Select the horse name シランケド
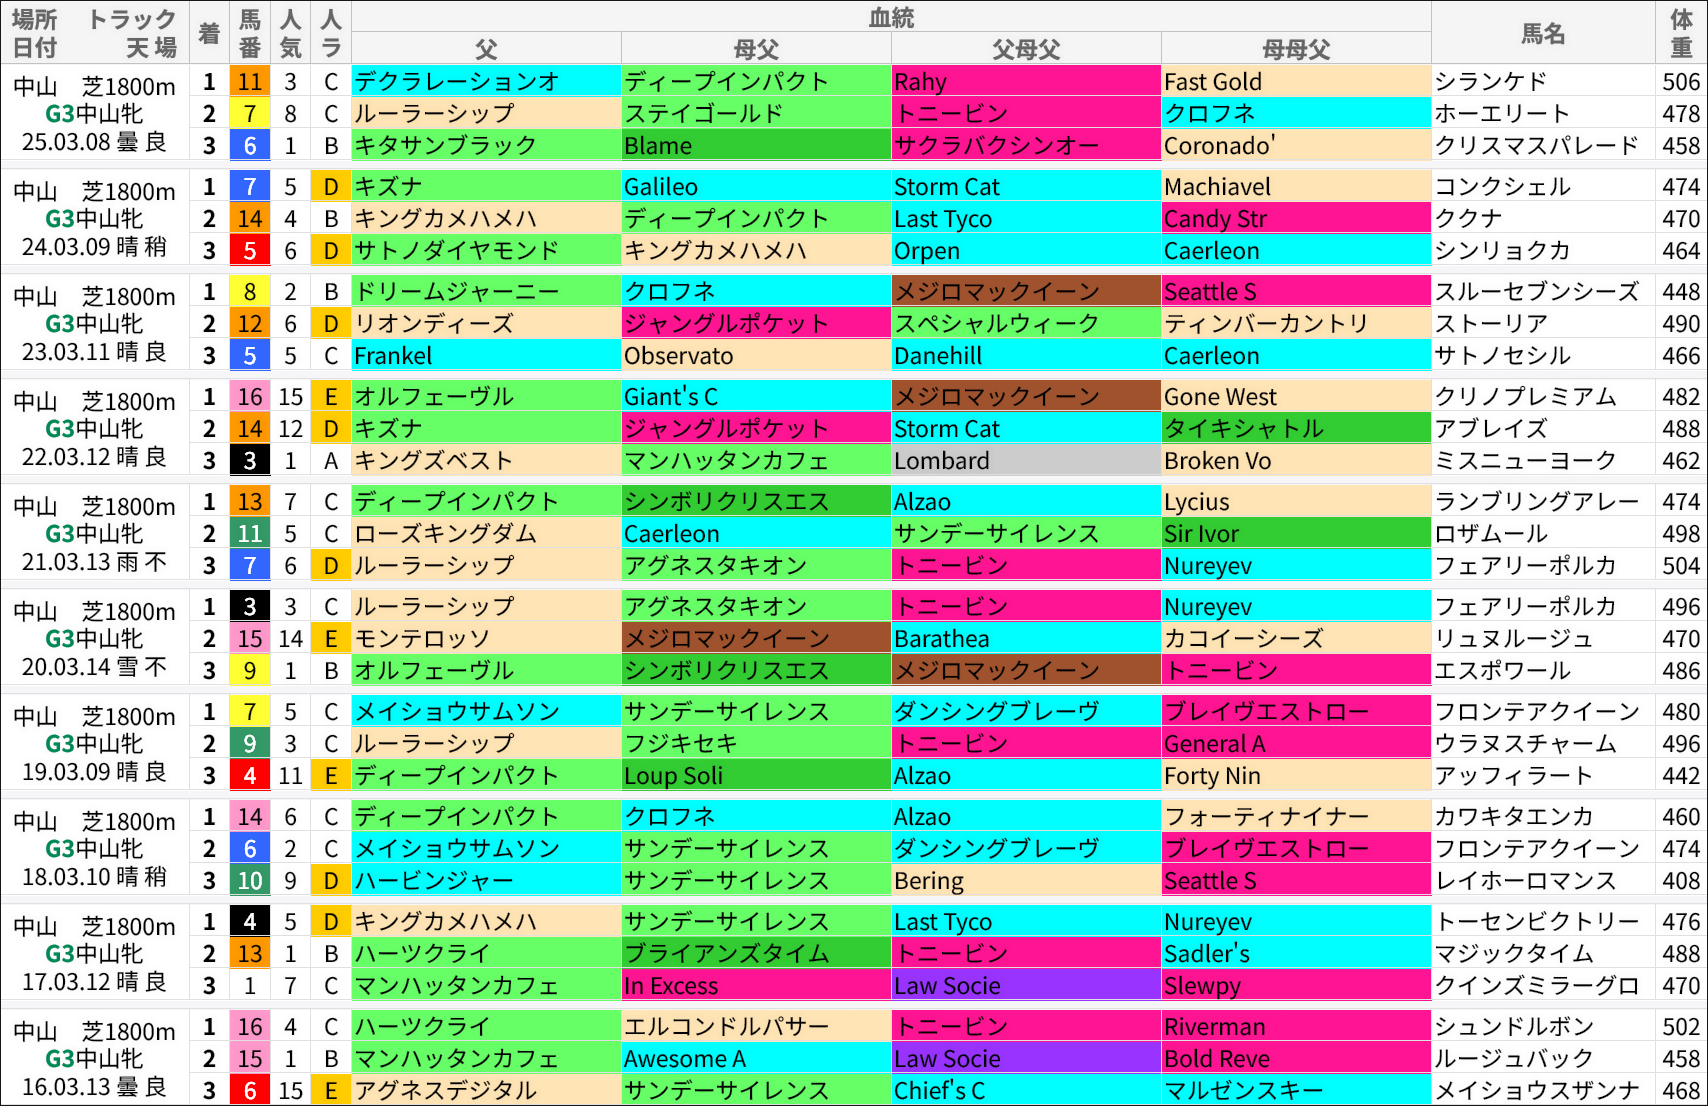 click(1491, 81)
